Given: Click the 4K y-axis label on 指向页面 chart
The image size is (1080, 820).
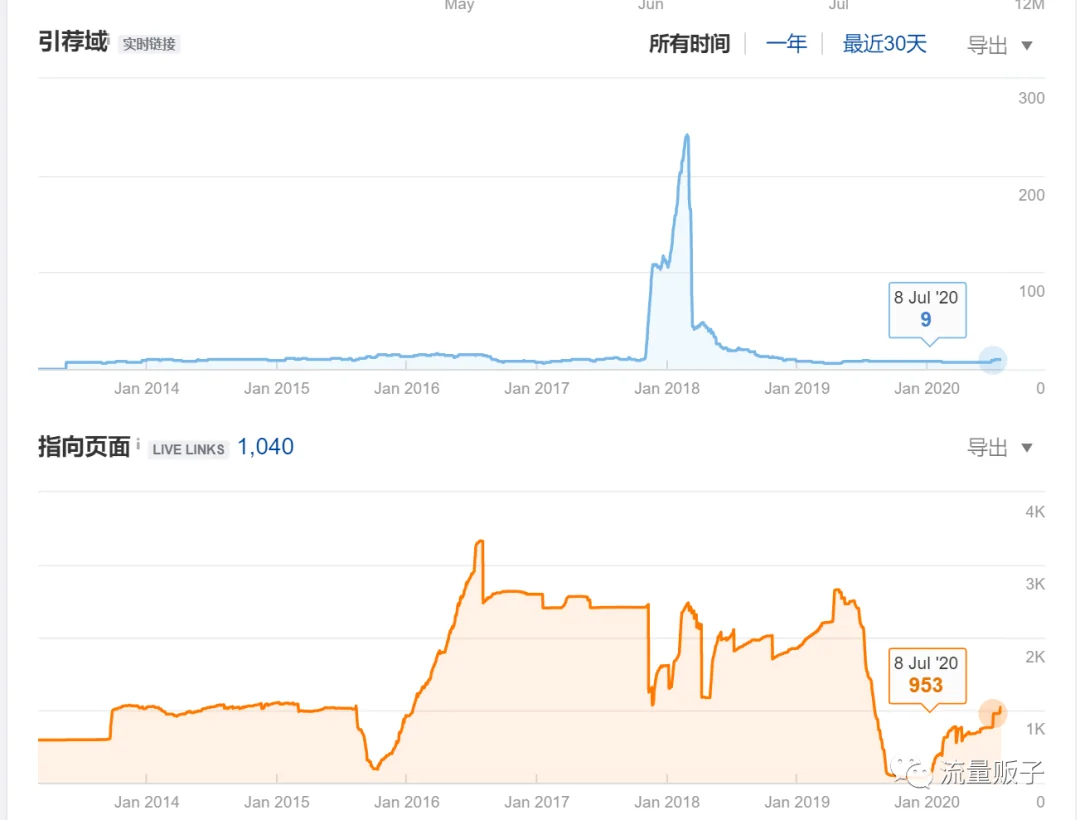Looking at the screenshot, I should coord(1035,512).
